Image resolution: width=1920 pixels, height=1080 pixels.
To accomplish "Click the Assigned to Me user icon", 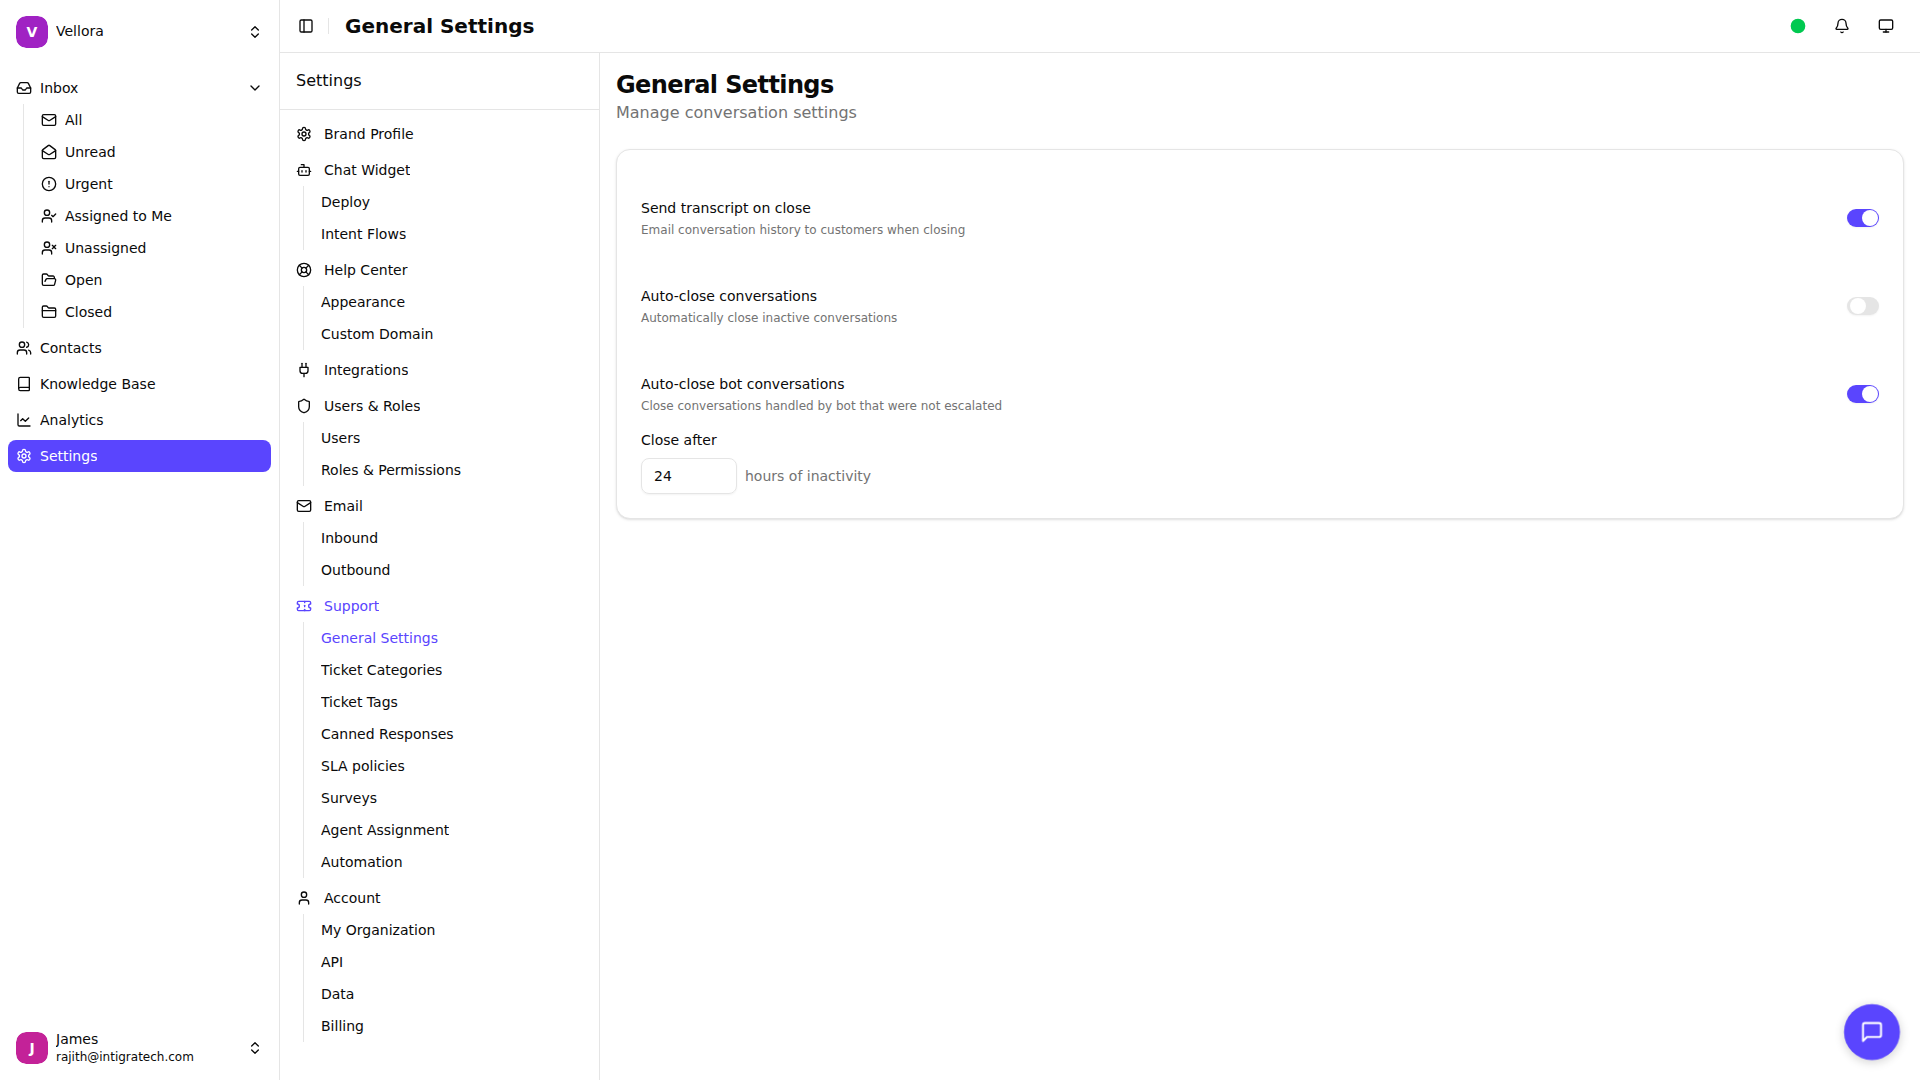I will point(49,216).
